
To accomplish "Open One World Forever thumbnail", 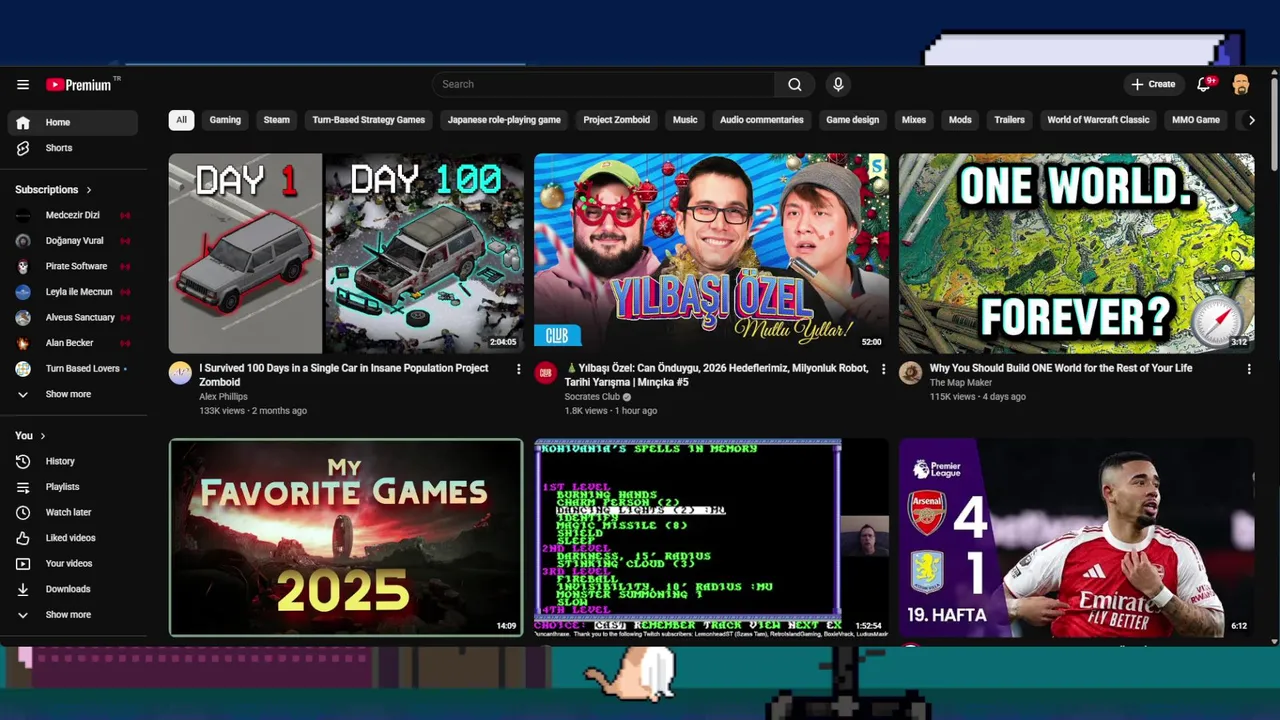I will click(1076, 253).
